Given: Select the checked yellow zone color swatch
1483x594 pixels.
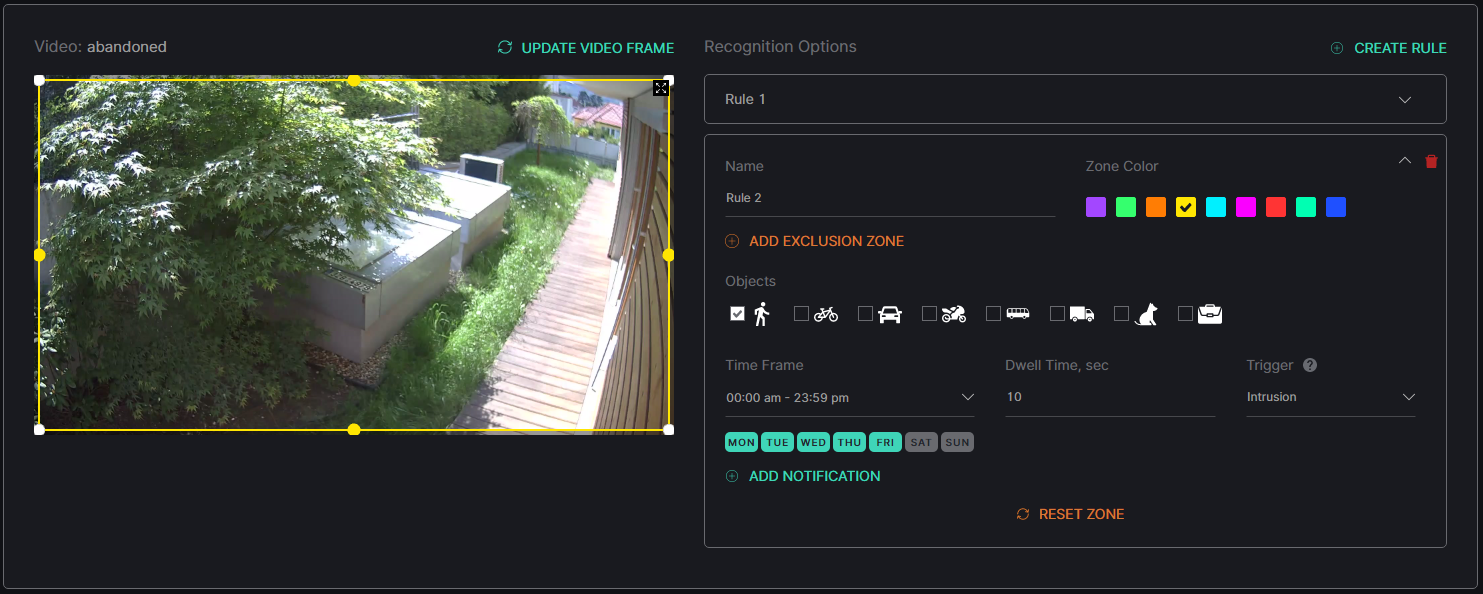Looking at the screenshot, I should pos(1186,207).
